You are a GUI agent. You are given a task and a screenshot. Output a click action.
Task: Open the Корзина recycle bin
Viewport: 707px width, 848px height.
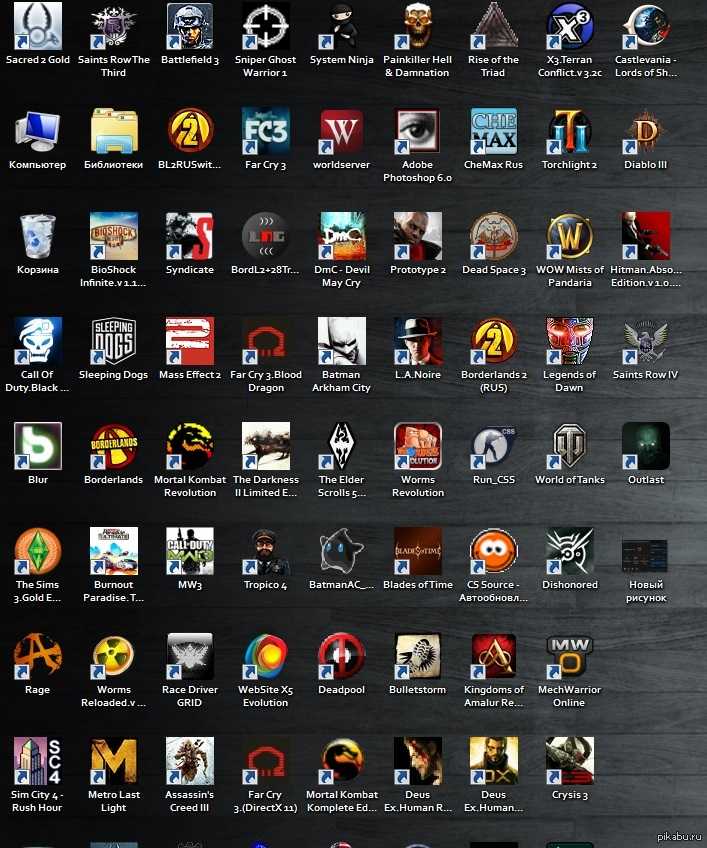pos(38,236)
